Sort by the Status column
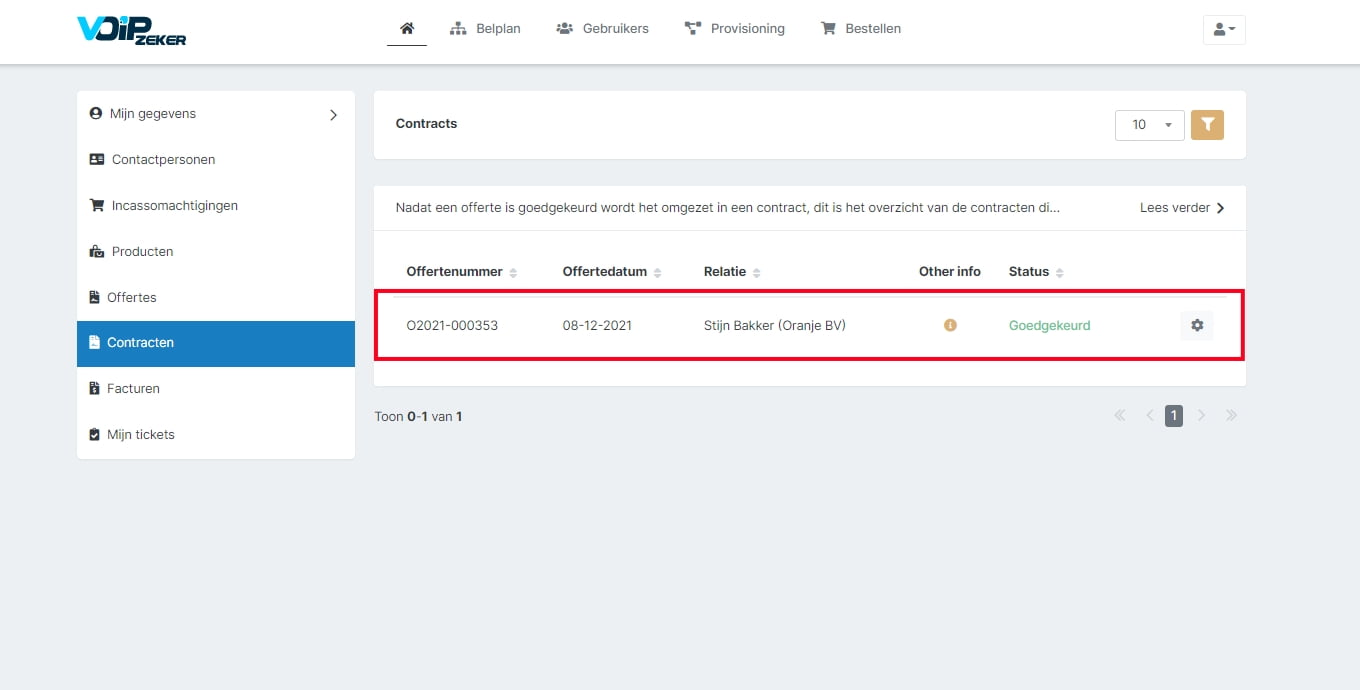The height and width of the screenshot is (690, 1360). point(1036,272)
